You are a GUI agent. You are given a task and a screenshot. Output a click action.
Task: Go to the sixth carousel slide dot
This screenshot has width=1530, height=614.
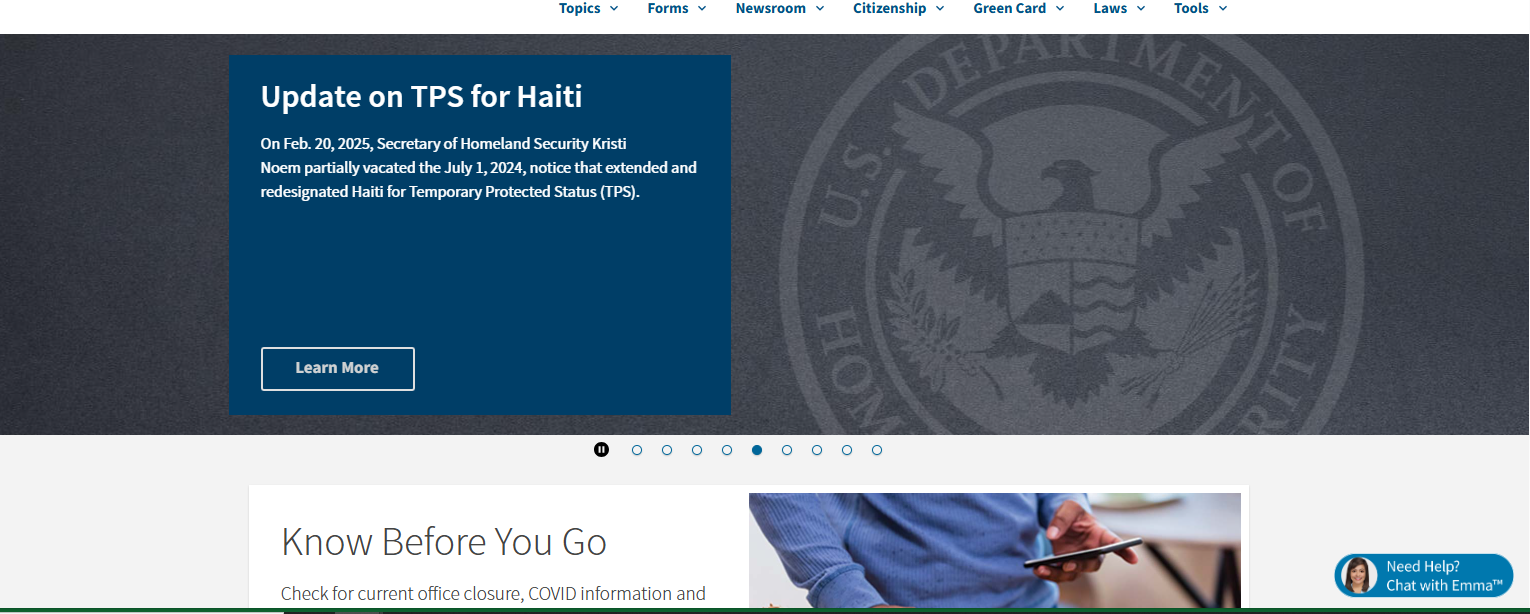point(787,450)
